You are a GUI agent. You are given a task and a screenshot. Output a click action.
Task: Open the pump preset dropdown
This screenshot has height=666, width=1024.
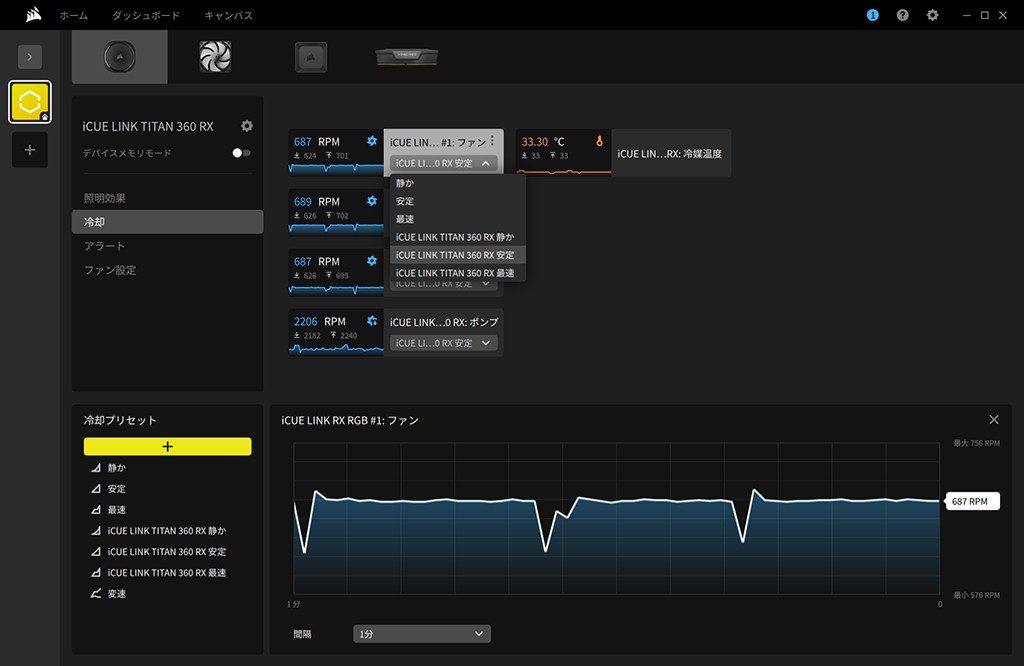[x=443, y=343]
